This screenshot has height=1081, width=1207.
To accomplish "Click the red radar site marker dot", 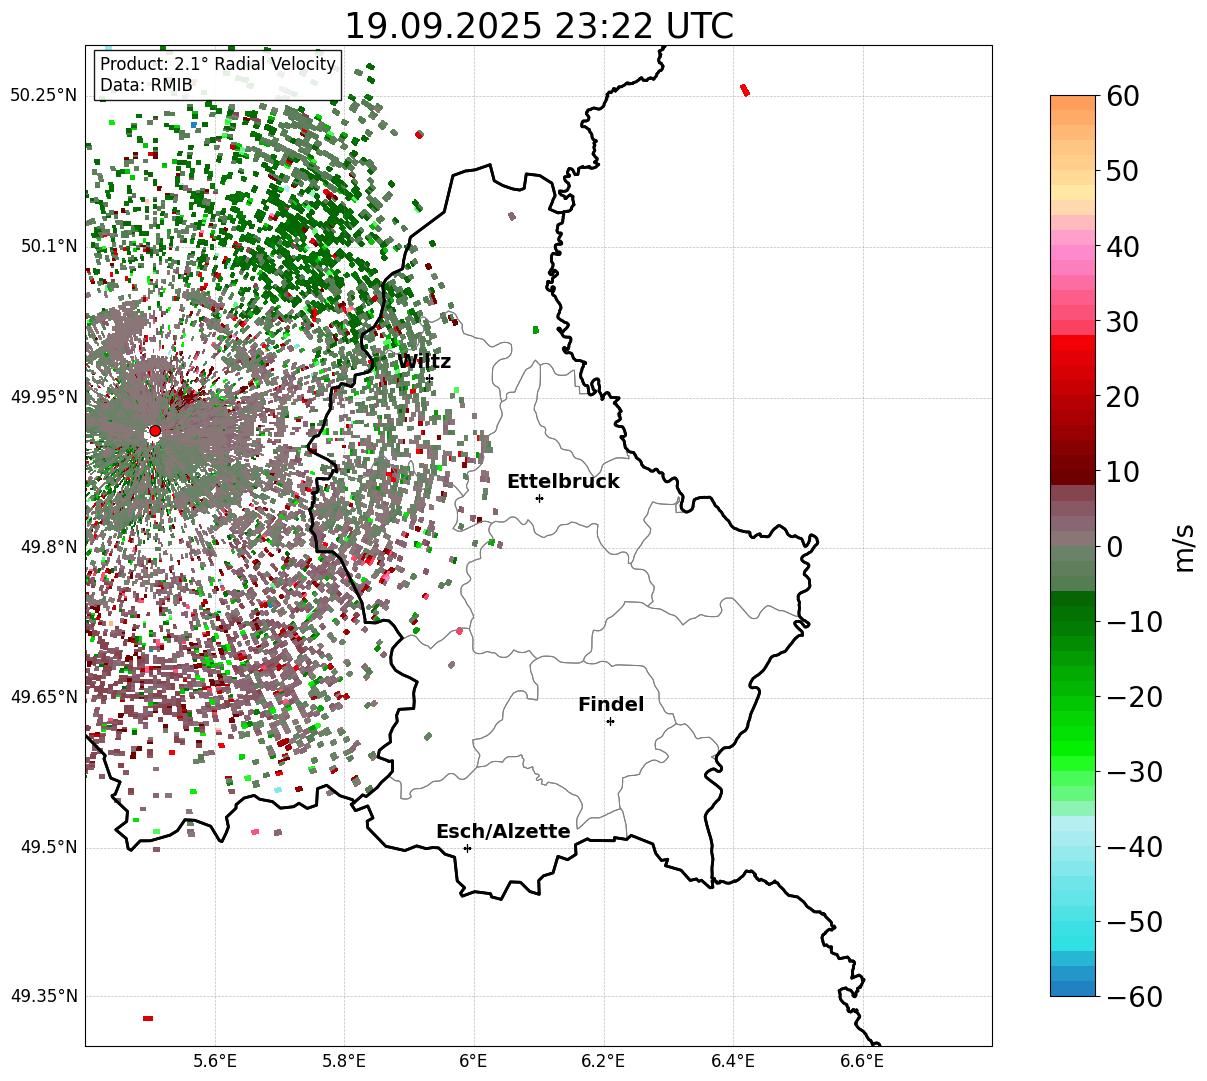I will coord(155,431).
